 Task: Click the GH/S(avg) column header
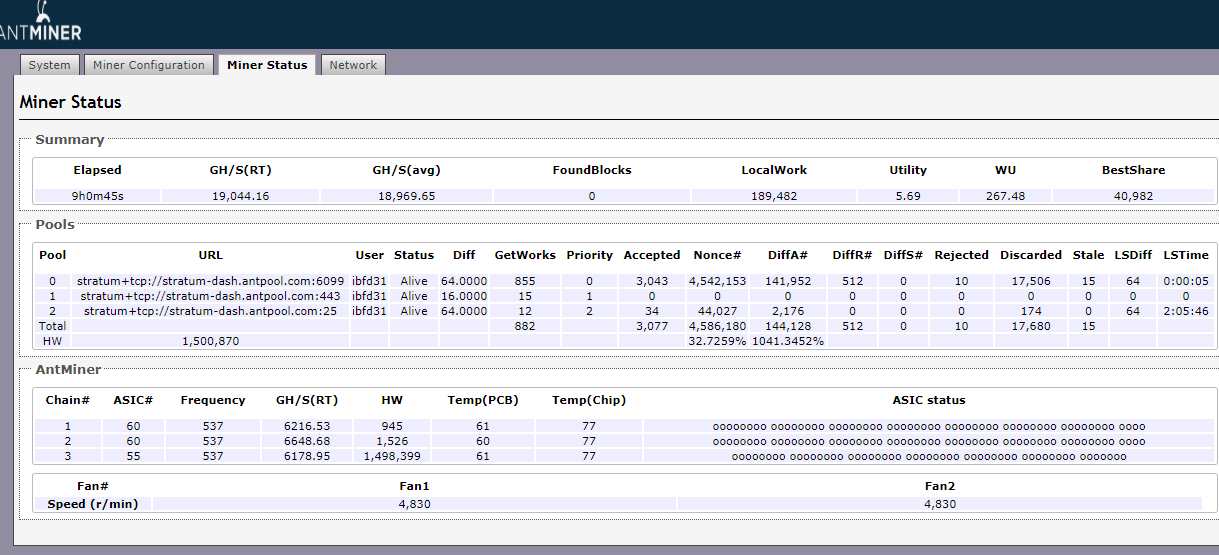pos(405,170)
